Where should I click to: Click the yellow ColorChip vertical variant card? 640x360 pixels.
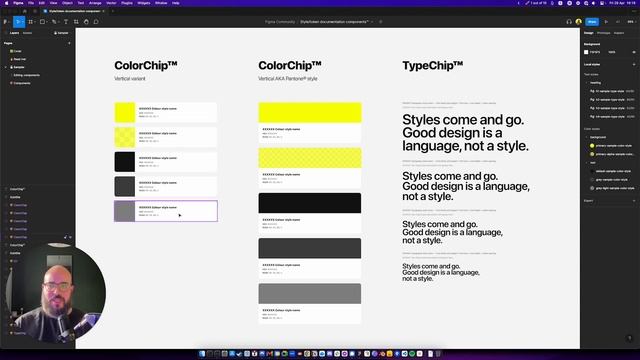pyautogui.click(x=165, y=113)
